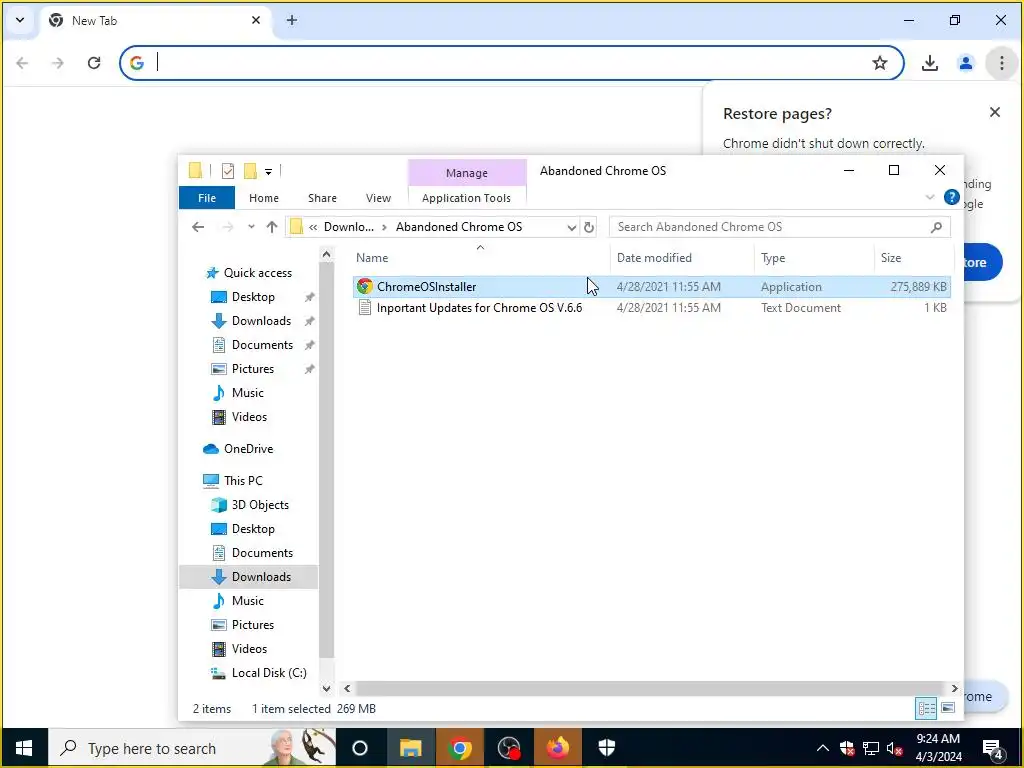This screenshot has width=1024, height=768.
Task: Open pinned Desktop under Quick access
Action: click(253, 297)
